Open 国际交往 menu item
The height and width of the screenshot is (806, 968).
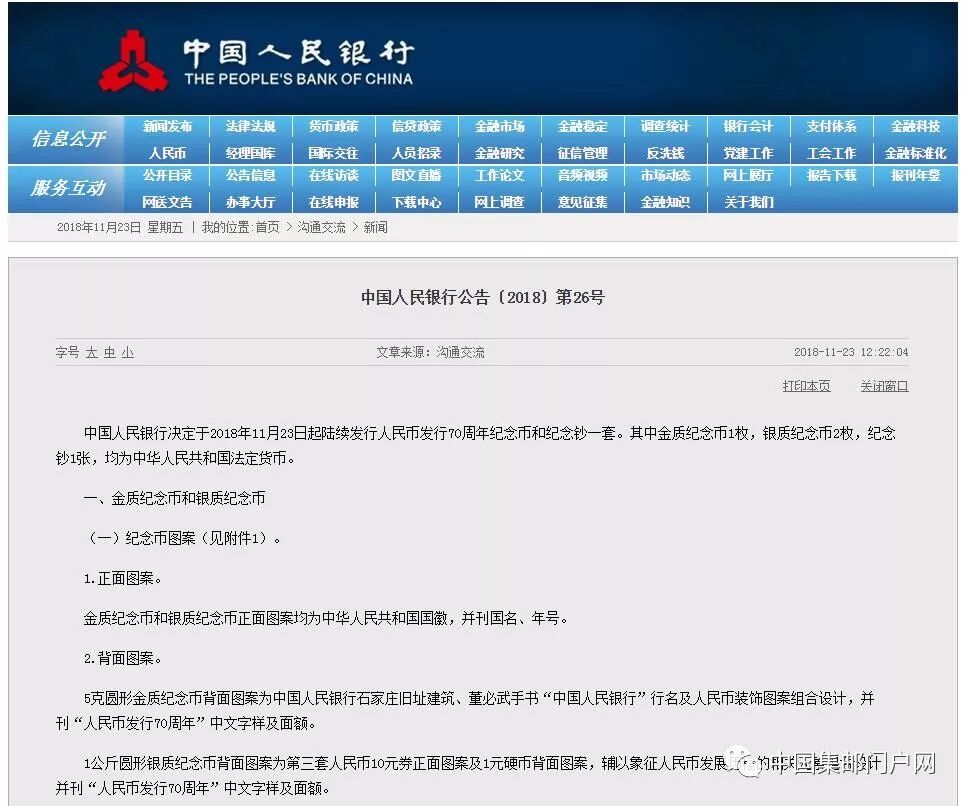[333, 153]
